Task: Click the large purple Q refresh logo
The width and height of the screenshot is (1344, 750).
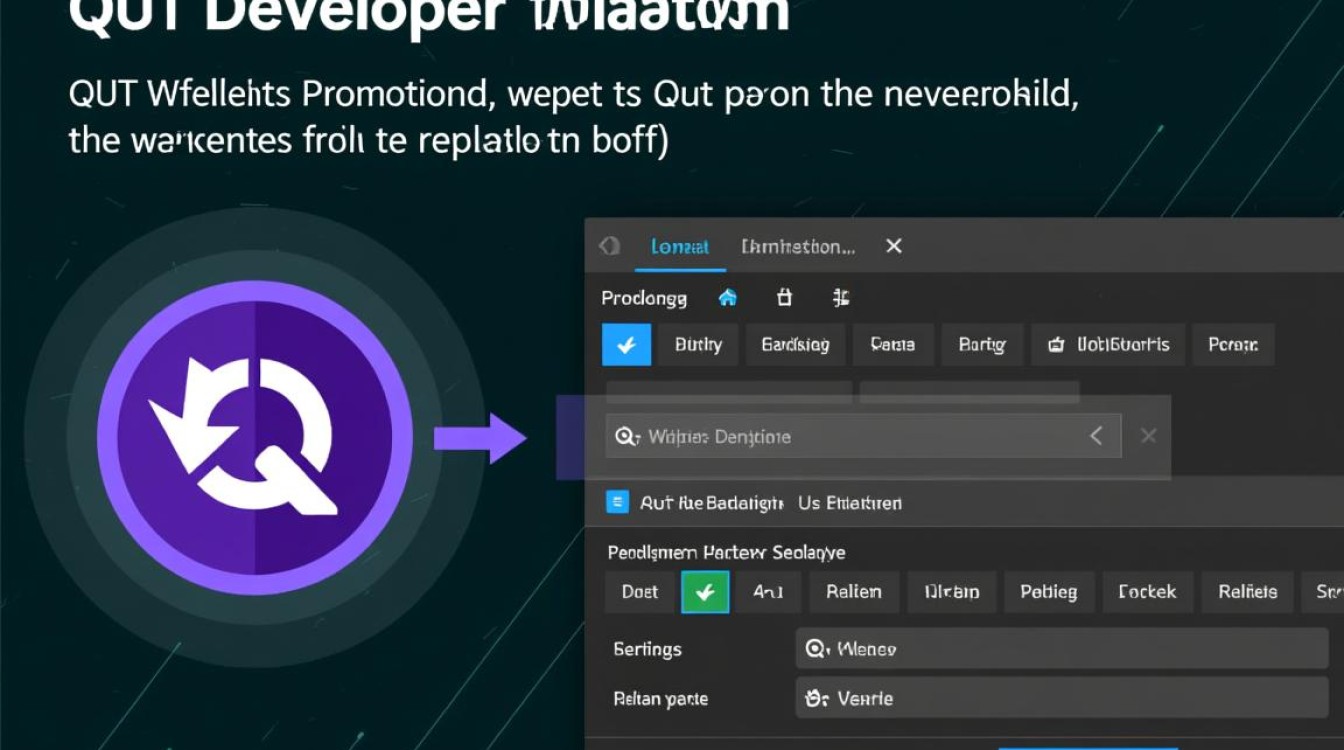Action: coord(255,438)
